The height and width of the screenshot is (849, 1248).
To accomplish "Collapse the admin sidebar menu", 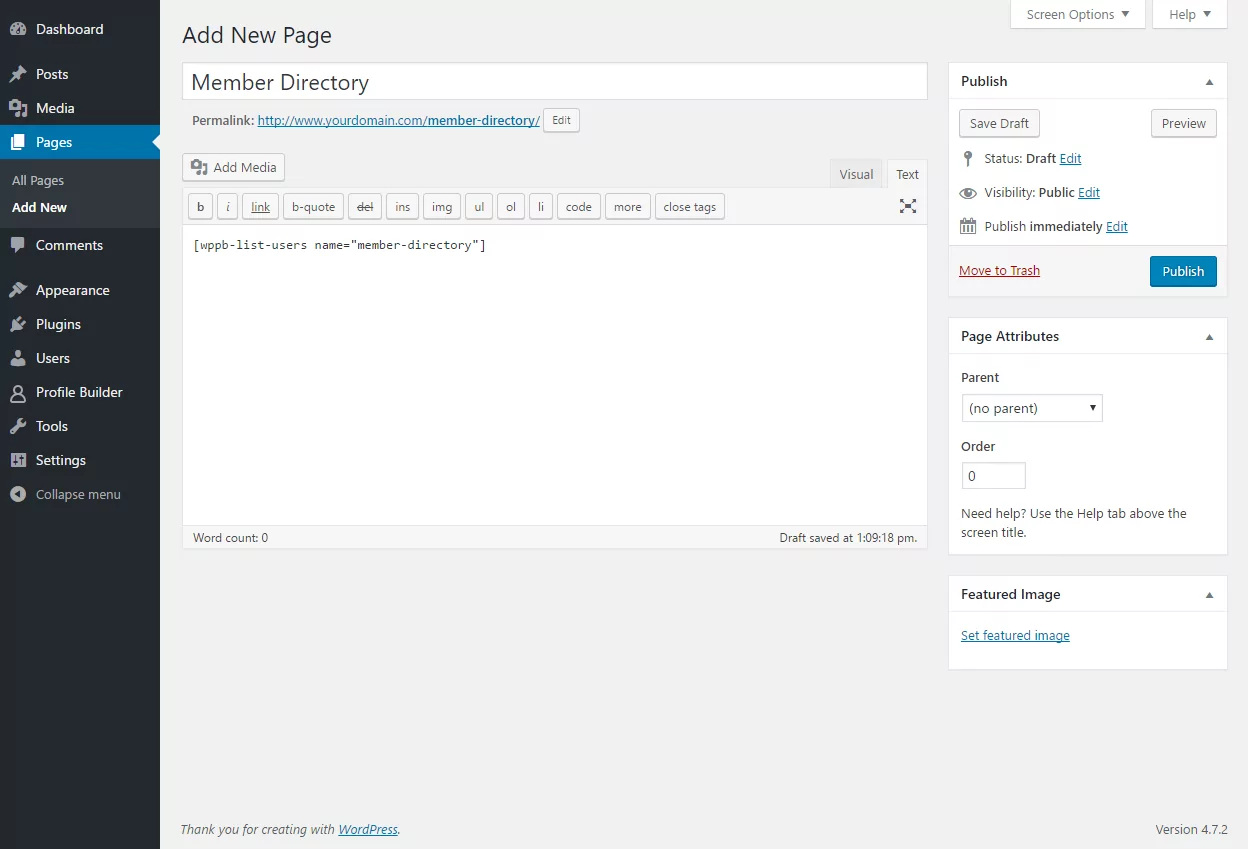I will 77,494.
